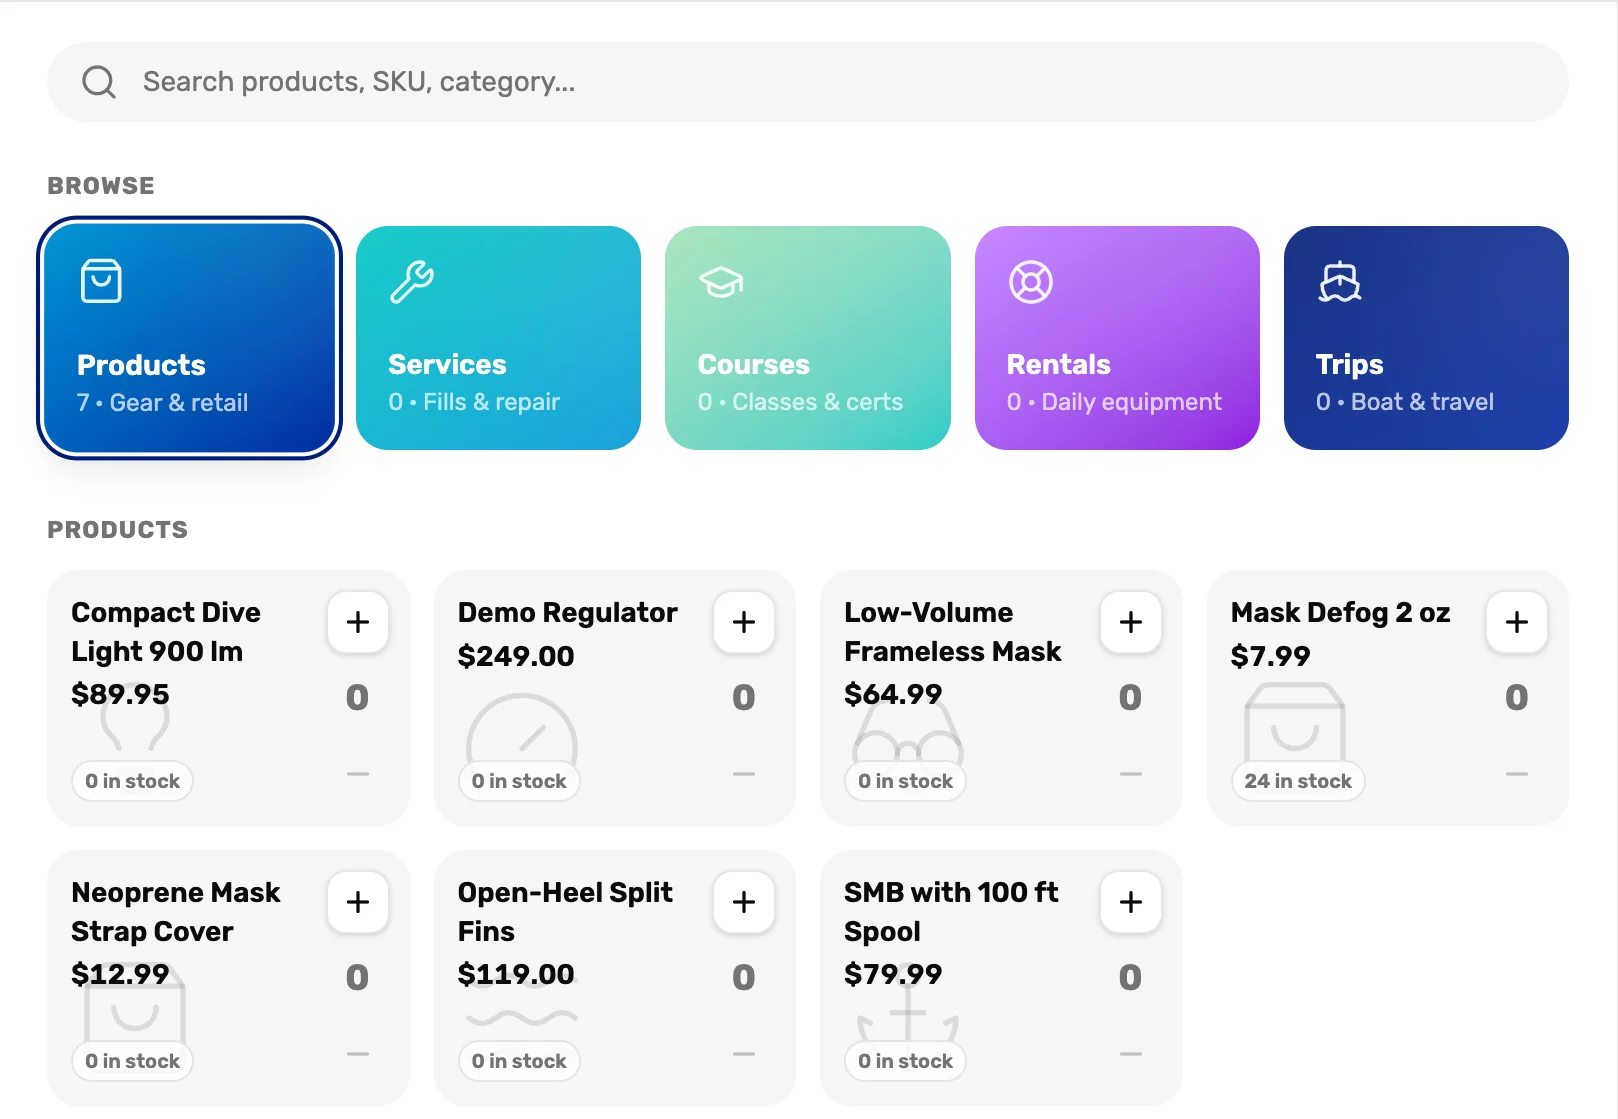Click the boat icon on Trips

(1339, 282)
